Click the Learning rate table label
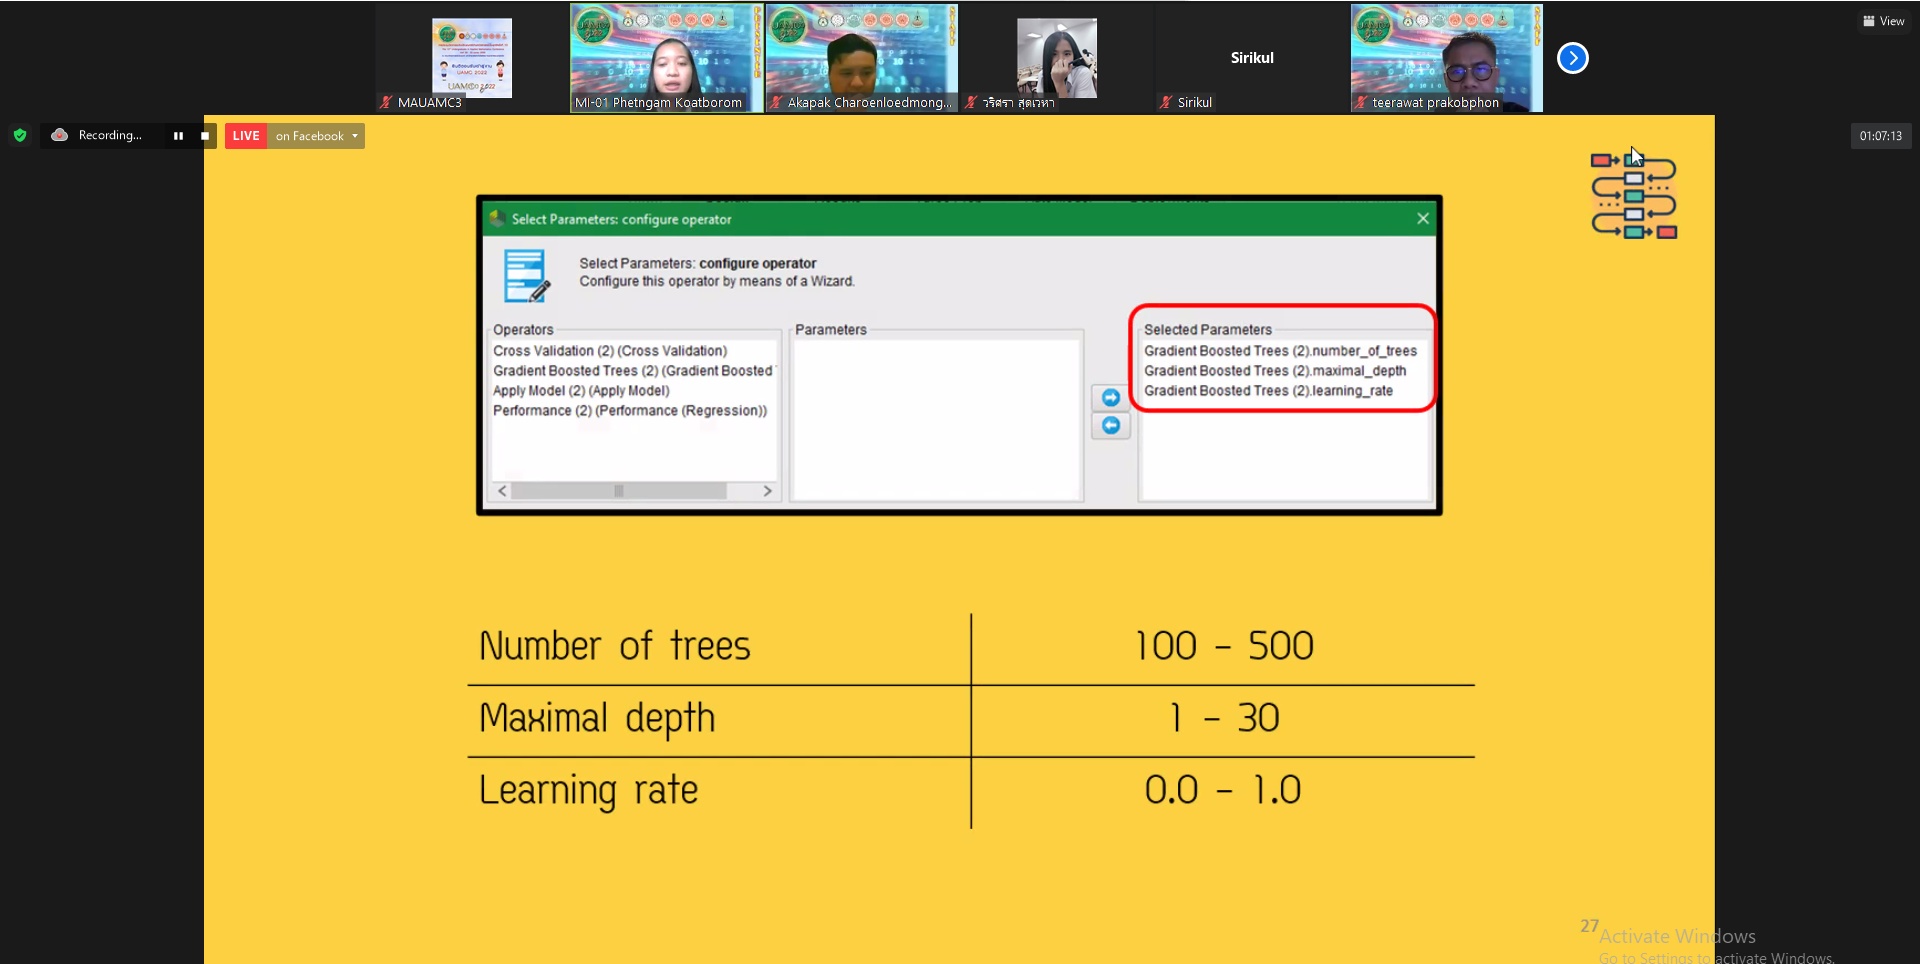Screen dimensions: 1920x964 tap(588, 790)
